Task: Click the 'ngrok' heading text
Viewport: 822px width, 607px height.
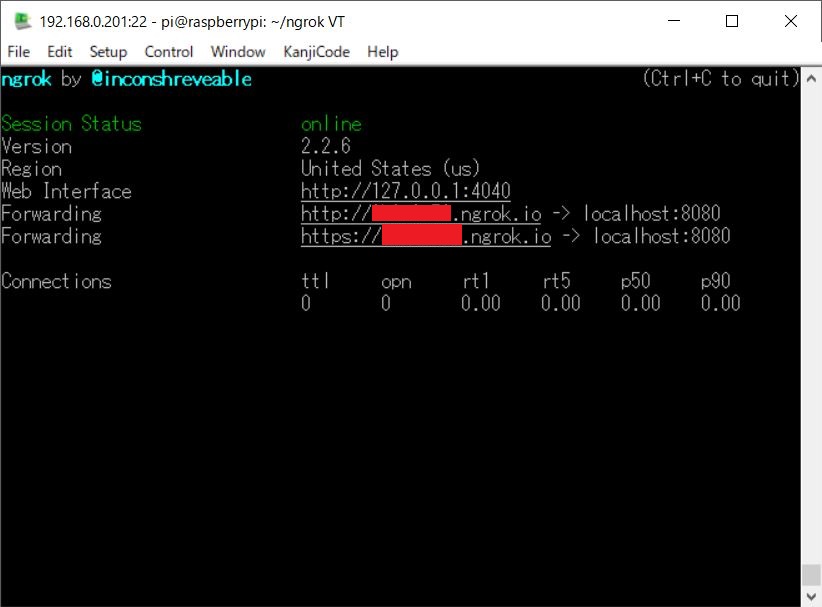Action: pyautogui.click(x=26, y=79)
